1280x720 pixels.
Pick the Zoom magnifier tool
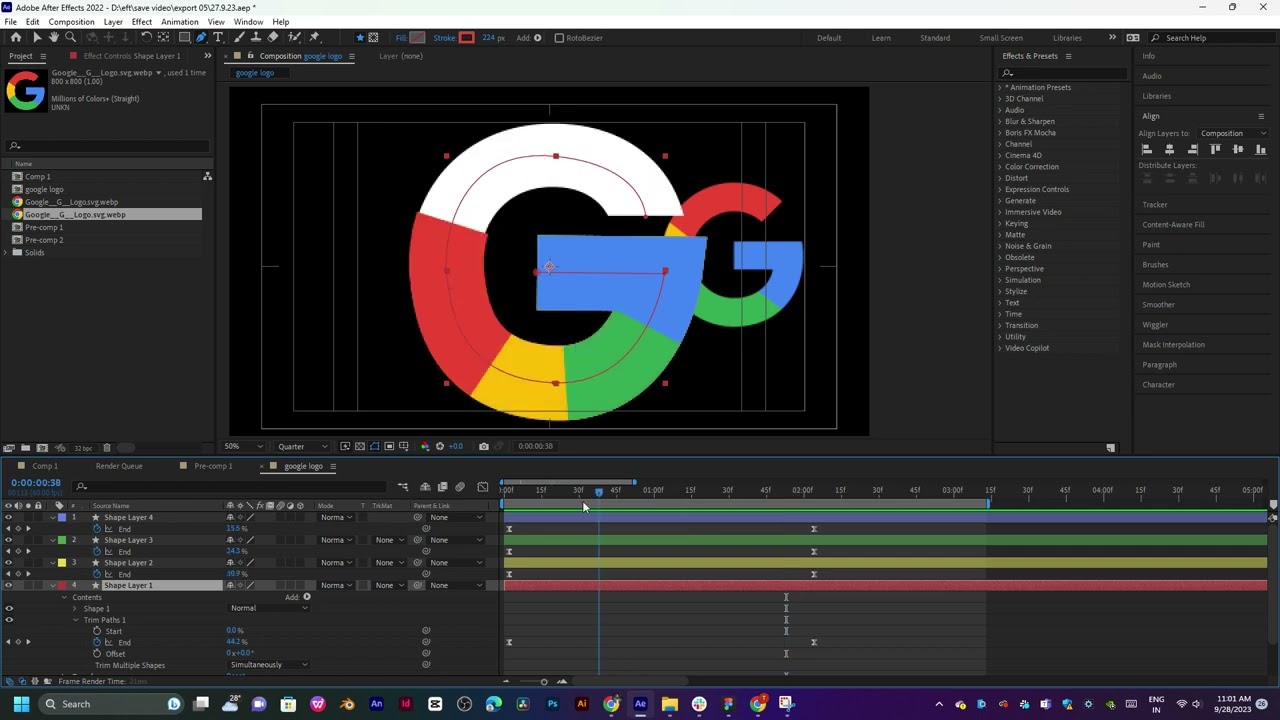[71, 38]
